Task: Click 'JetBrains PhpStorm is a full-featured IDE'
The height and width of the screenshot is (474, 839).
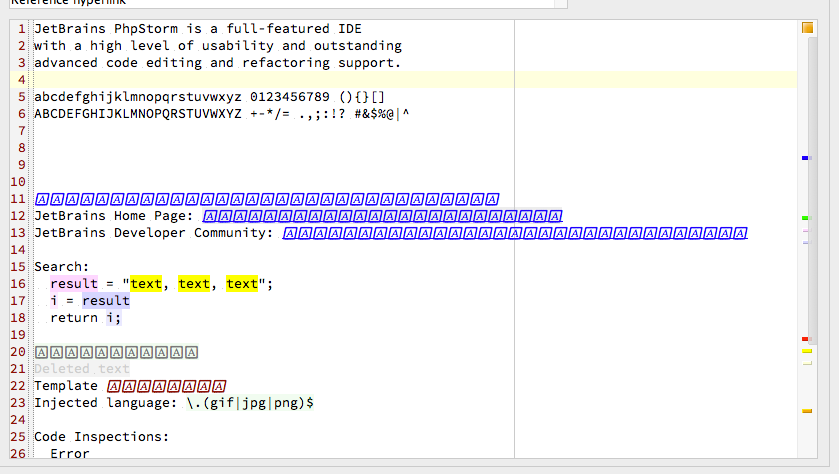Action: tap(198, 29)
